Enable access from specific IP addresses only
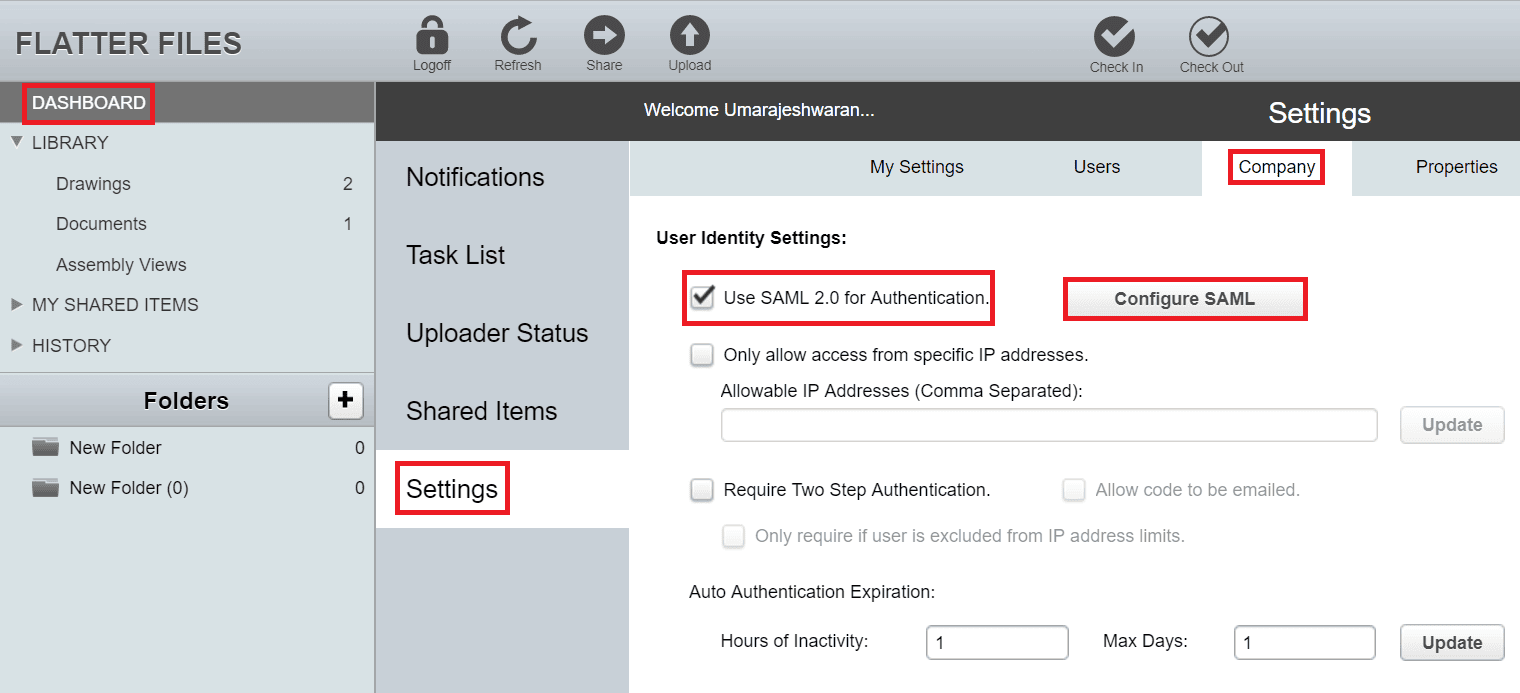 tap(702, 355)
